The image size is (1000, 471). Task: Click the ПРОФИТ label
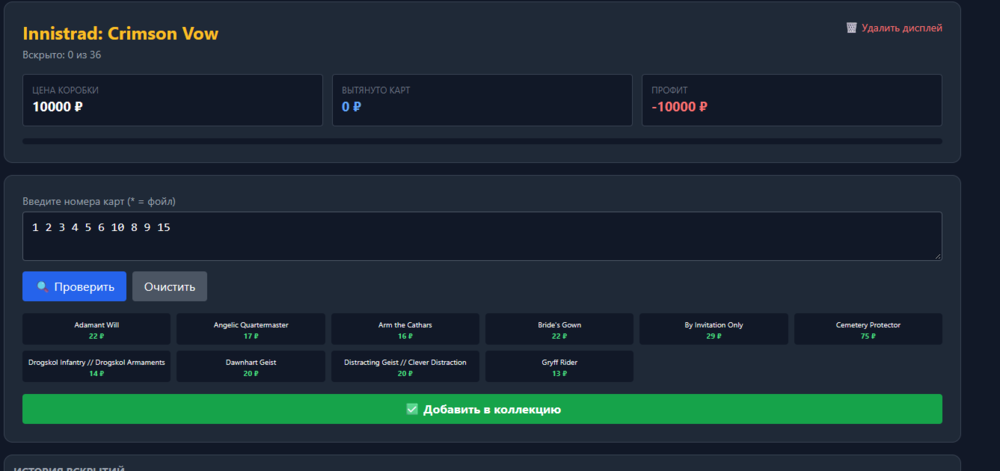point(670,91)
